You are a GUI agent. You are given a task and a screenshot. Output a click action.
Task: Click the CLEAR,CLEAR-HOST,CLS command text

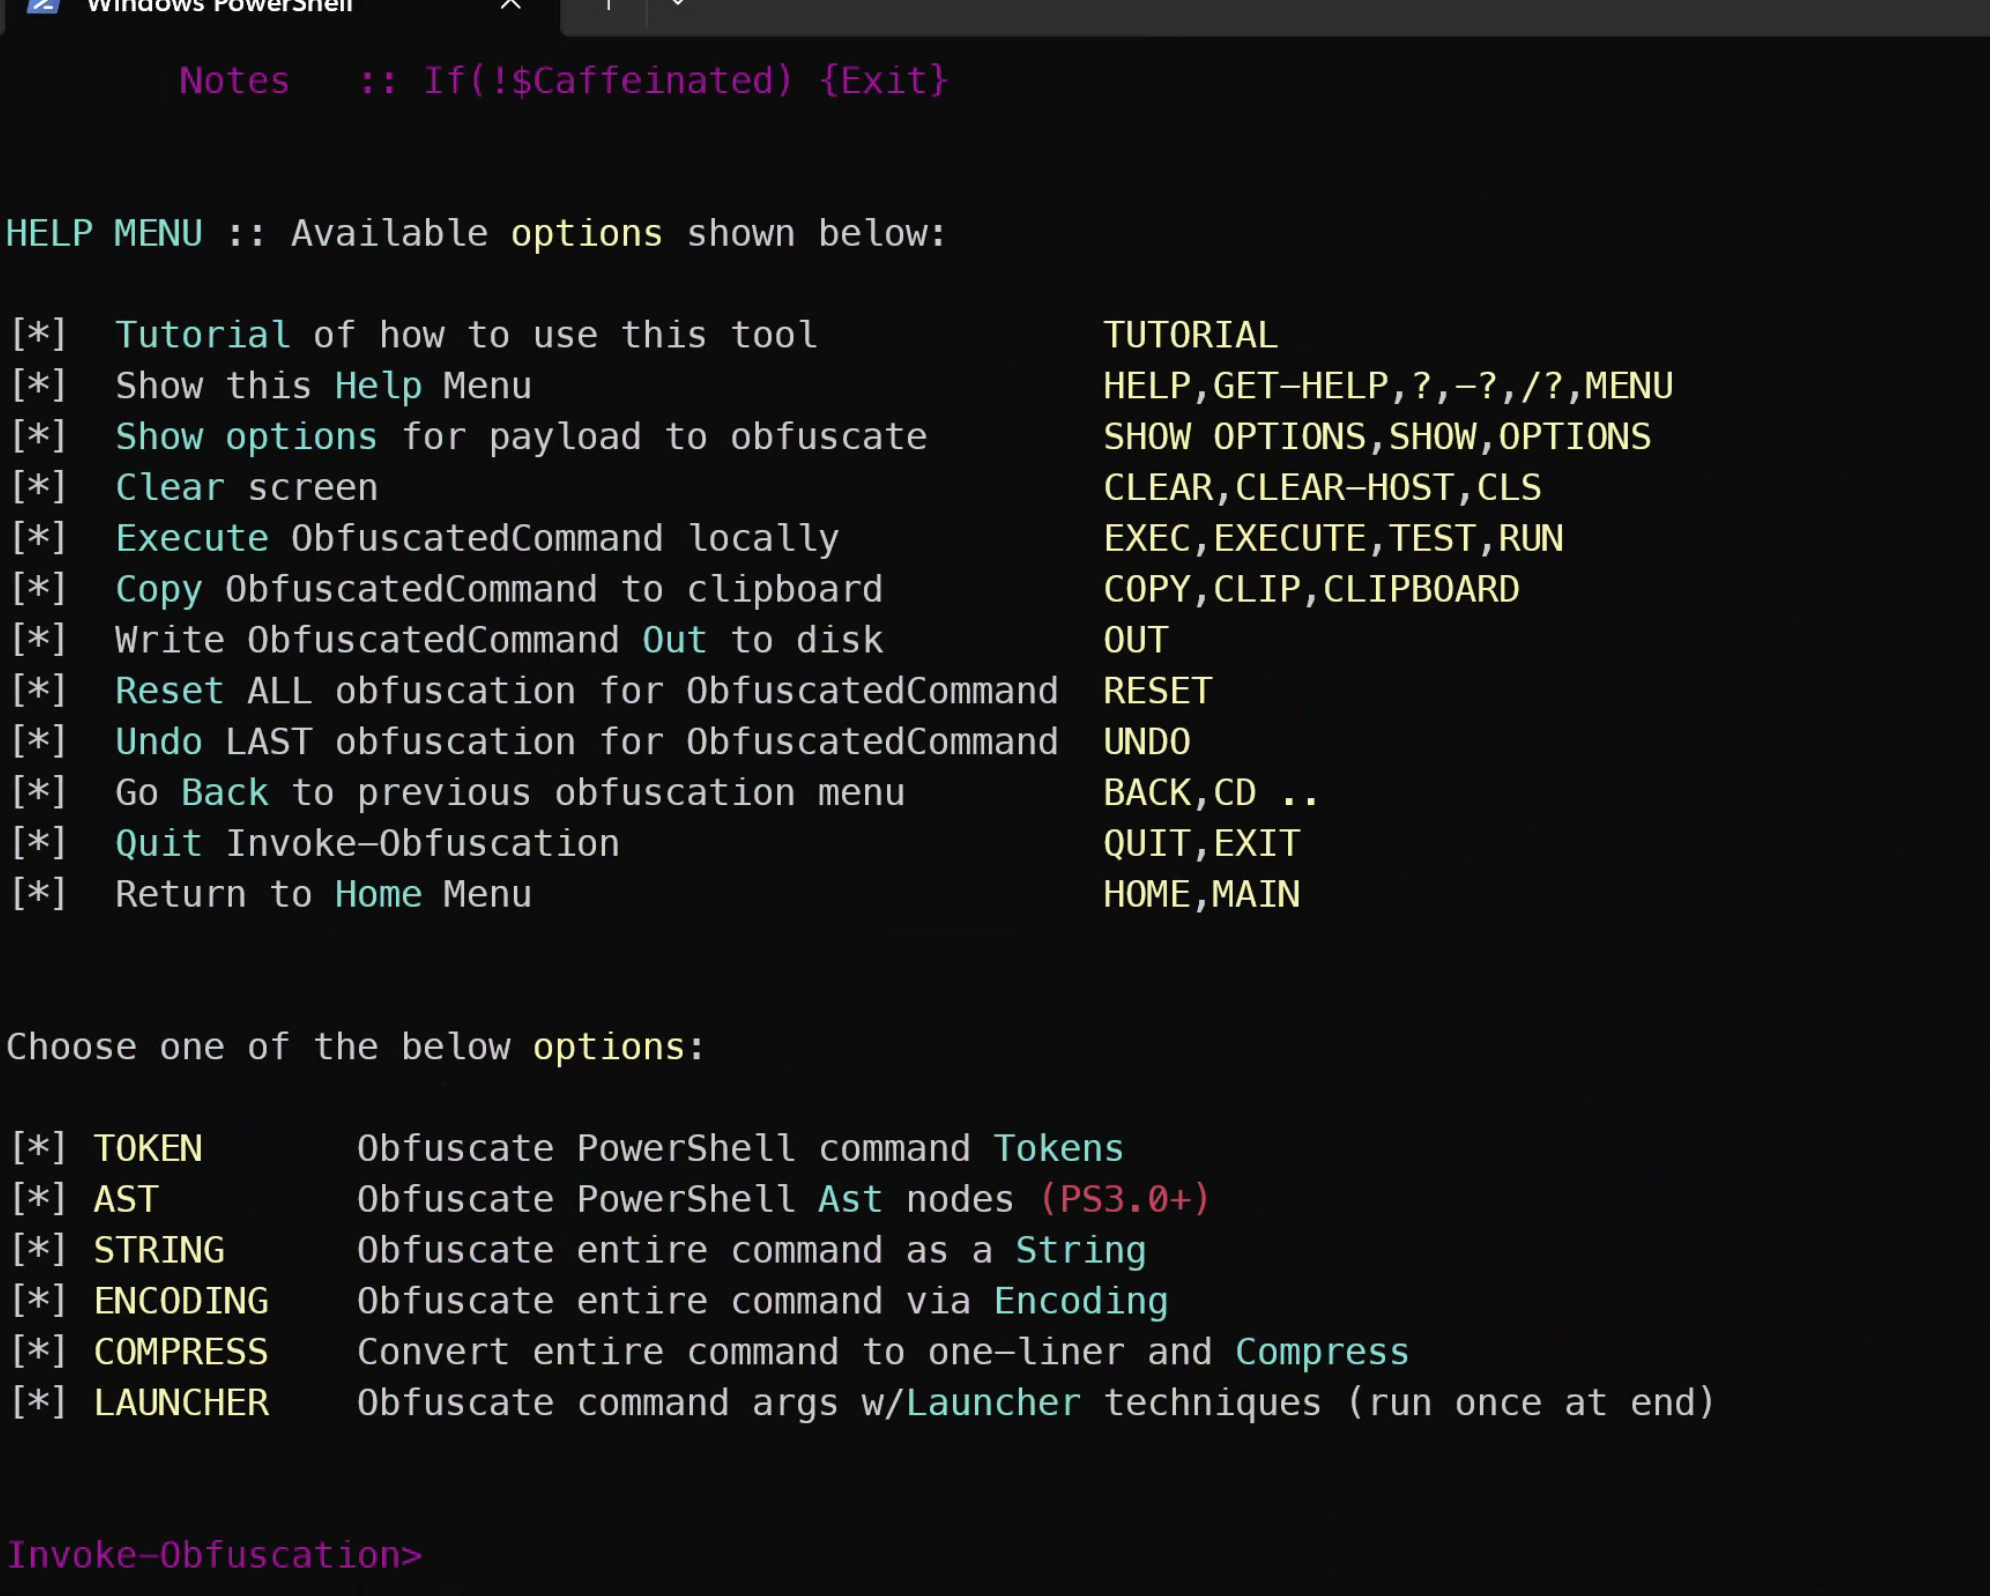(x=1322, y=488)
